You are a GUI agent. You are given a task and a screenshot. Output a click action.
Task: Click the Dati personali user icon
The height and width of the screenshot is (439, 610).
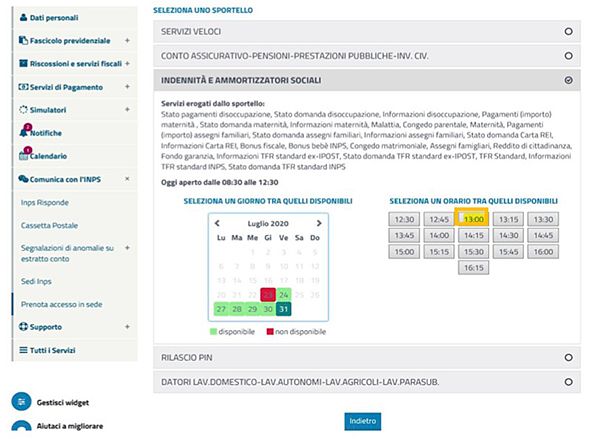click(23, 18)
